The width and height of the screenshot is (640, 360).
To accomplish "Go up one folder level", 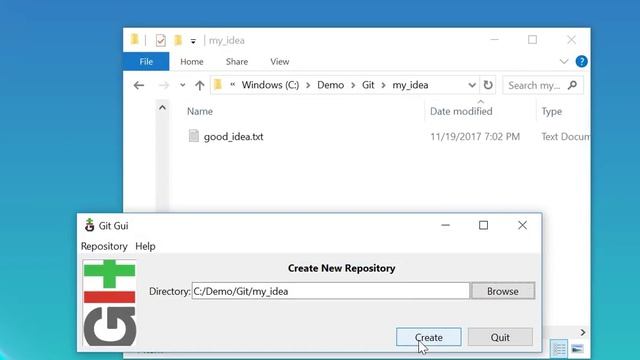I will point(200,85).
